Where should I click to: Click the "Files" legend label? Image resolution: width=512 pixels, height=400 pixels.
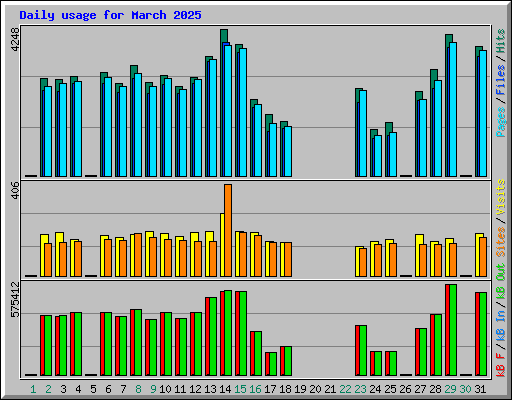[x=501, y=80]
